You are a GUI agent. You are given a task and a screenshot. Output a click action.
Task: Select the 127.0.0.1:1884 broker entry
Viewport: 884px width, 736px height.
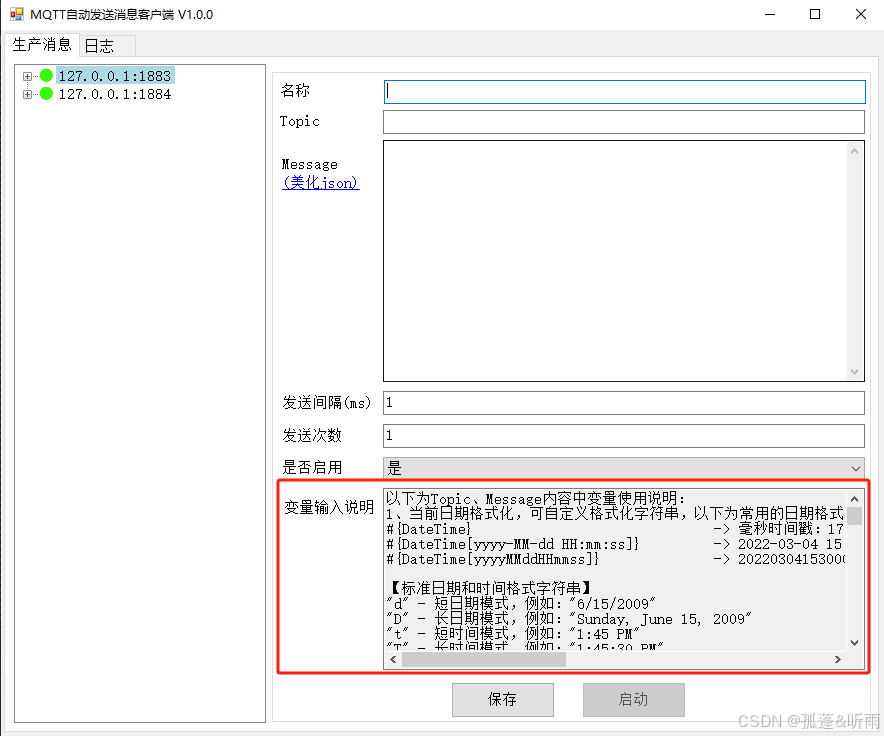115,94
